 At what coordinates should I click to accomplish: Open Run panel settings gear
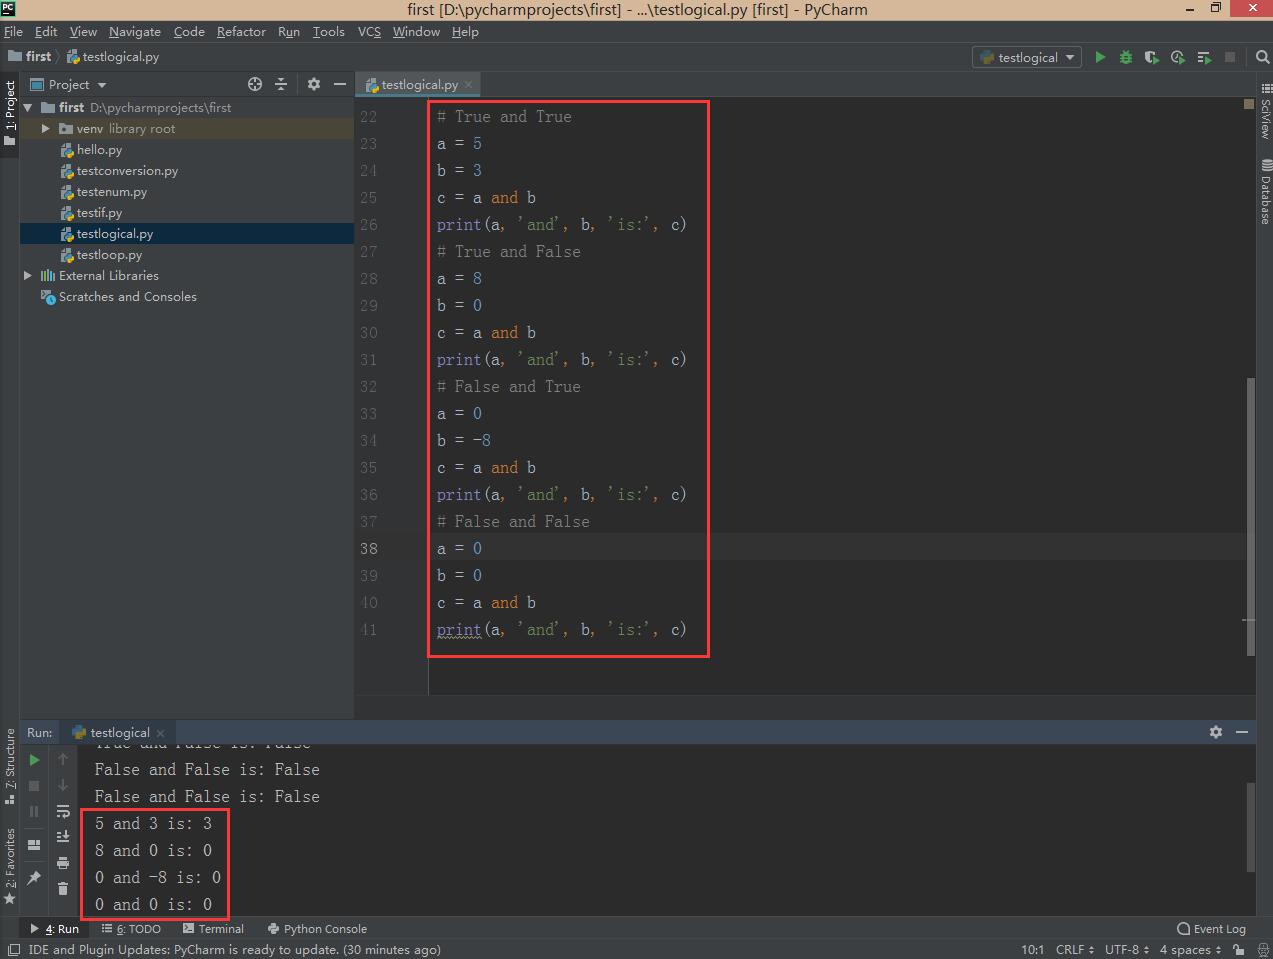pyautogui.click(x=1216, y=732)
